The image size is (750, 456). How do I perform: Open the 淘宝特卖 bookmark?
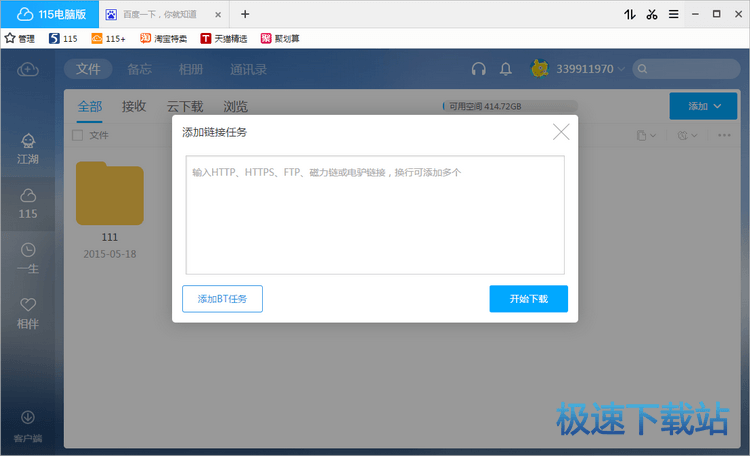[164, 38]
